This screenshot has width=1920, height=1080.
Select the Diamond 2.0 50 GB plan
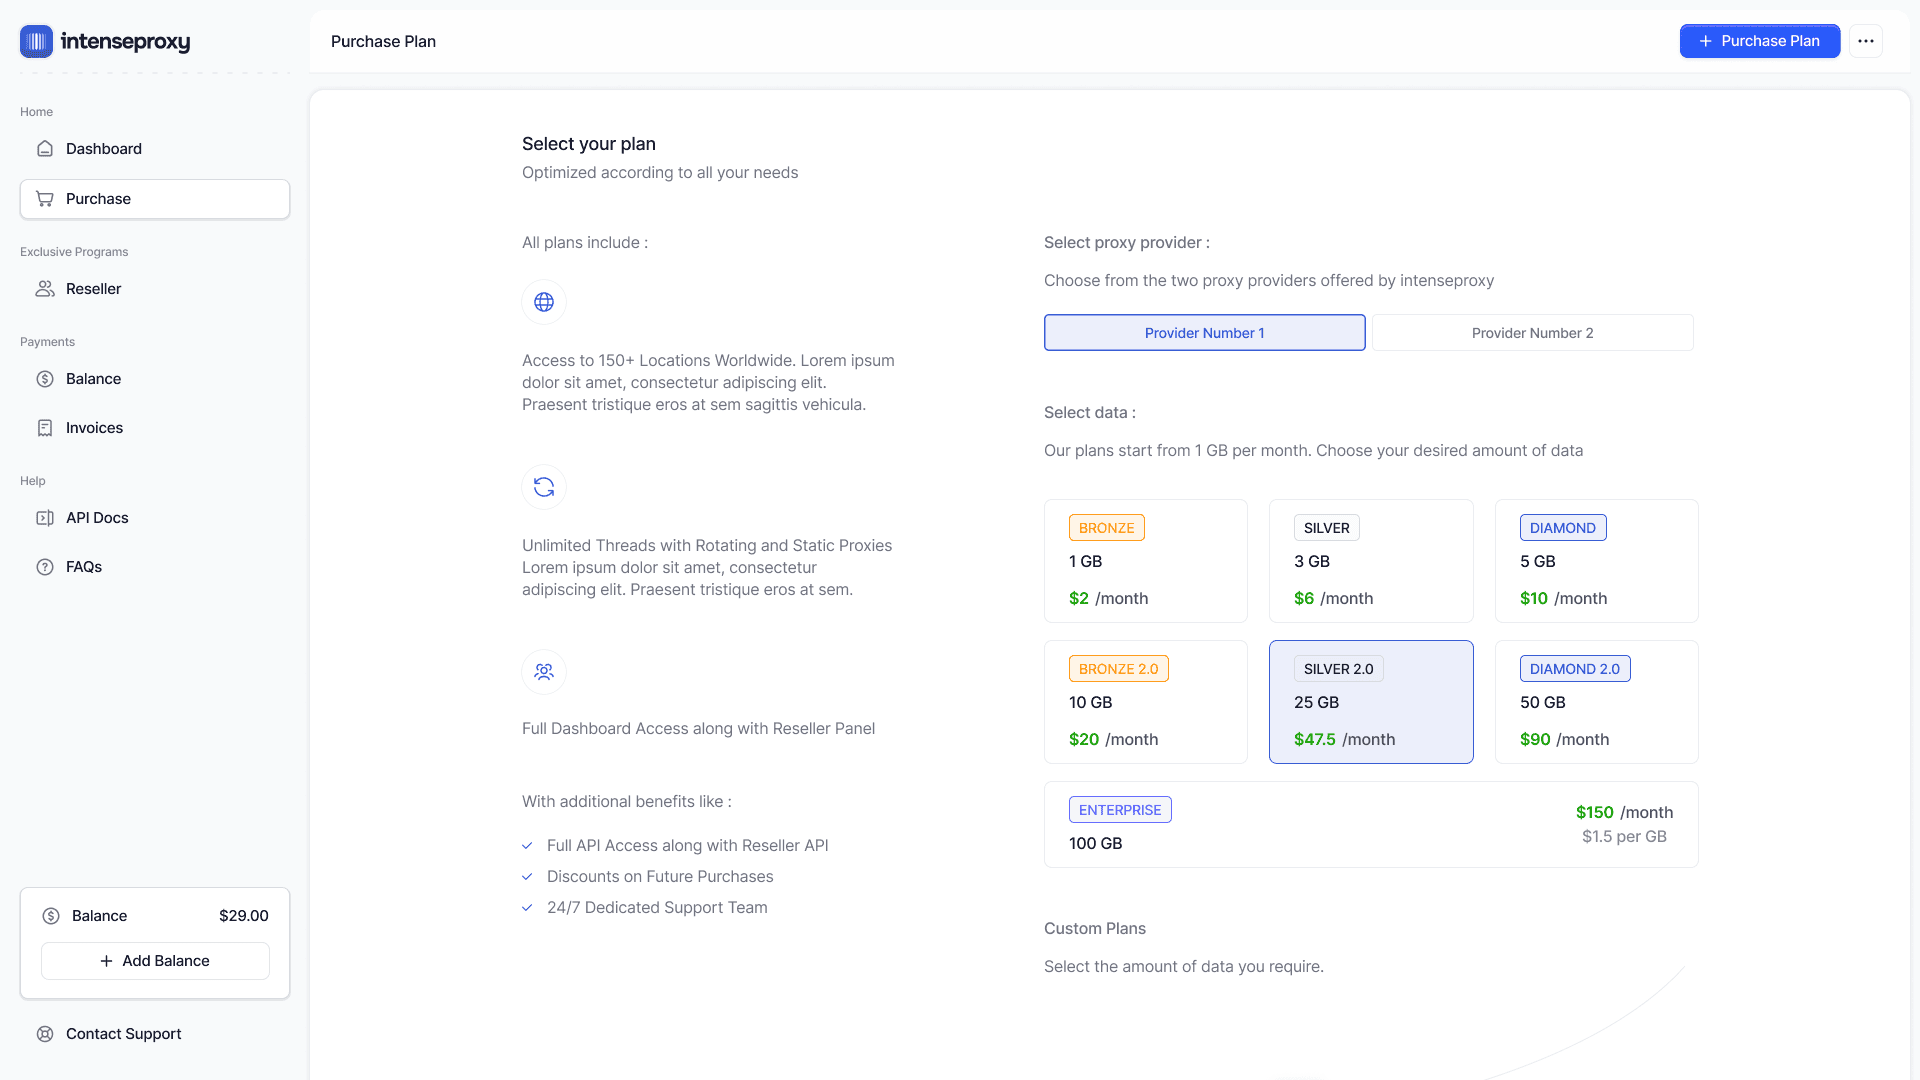tap(1596, 702)
